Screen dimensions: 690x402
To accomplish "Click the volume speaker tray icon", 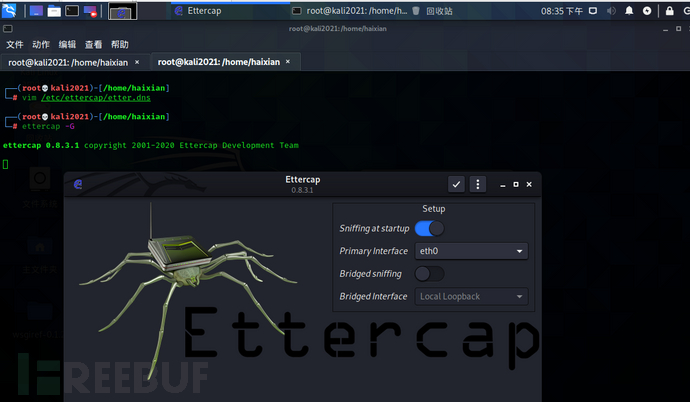I will pyautogui.click(x=611, y=11).
